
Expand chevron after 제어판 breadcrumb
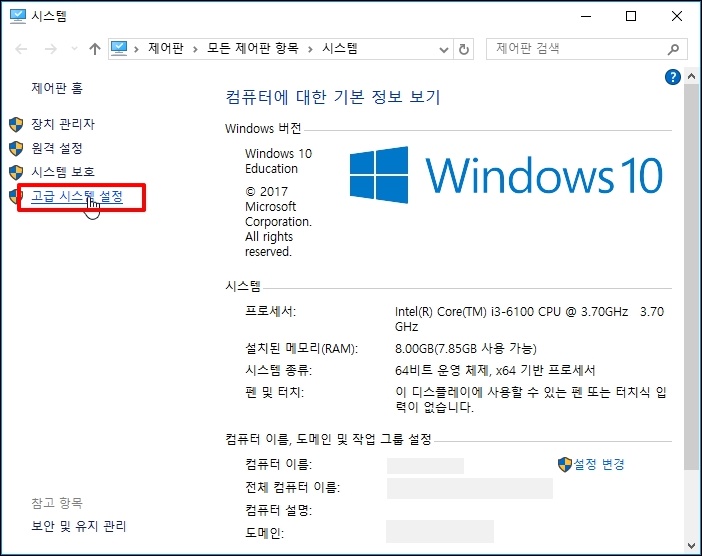(x=195, y=49)
